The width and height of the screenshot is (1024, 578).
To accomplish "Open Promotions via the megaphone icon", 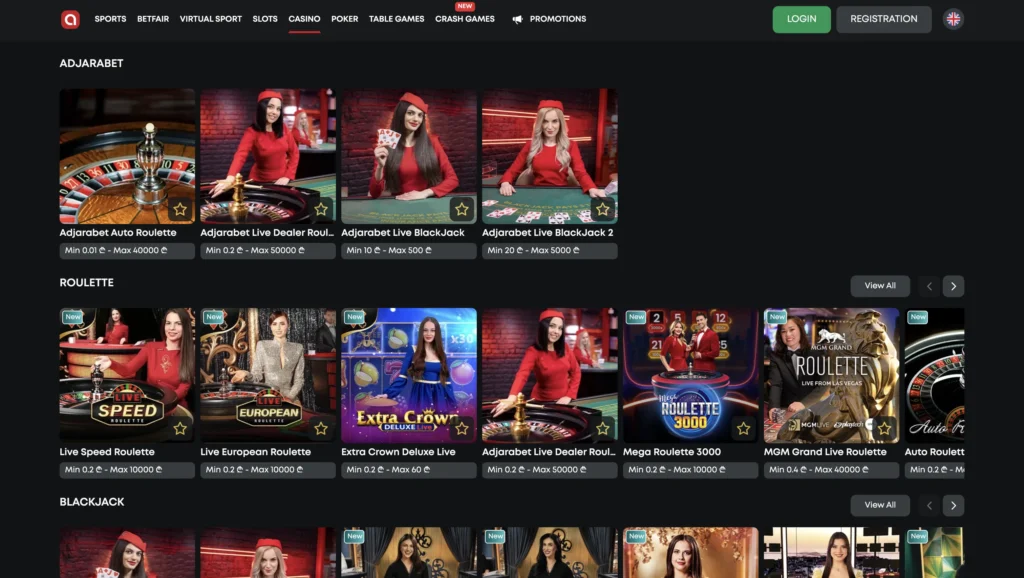I will click(x=516, y=18).
